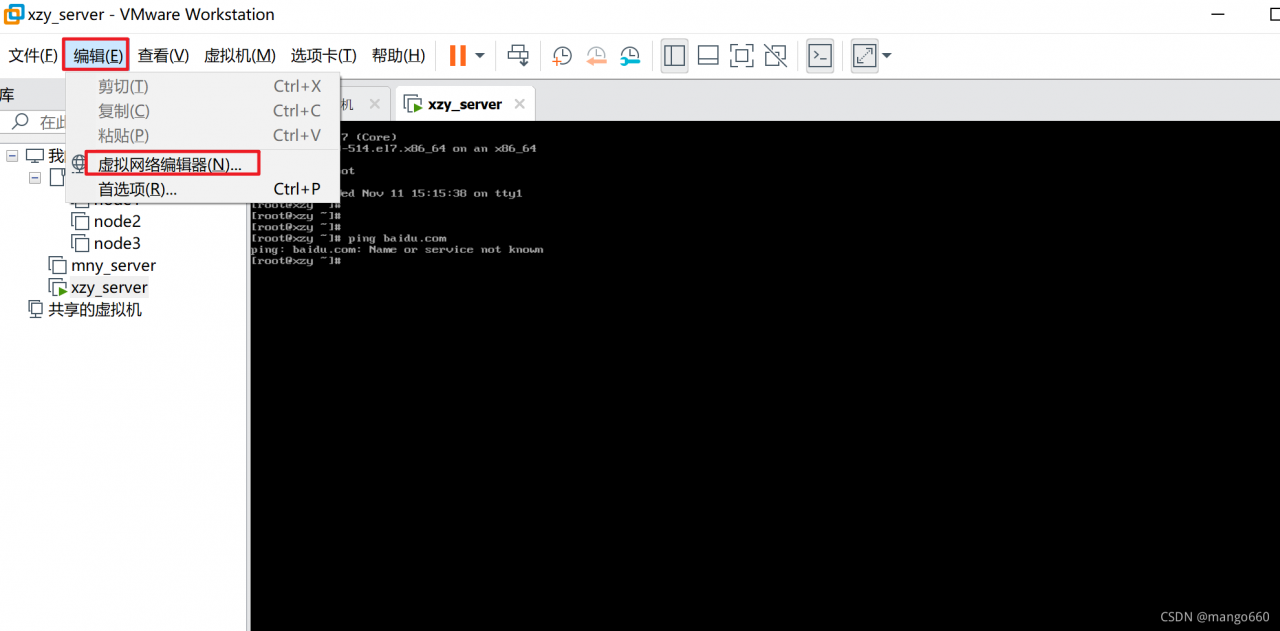The image size is (1280, 631).
Task: Open snapshot manager with the wrench clock icon
Action: click(x=629, y=56)
